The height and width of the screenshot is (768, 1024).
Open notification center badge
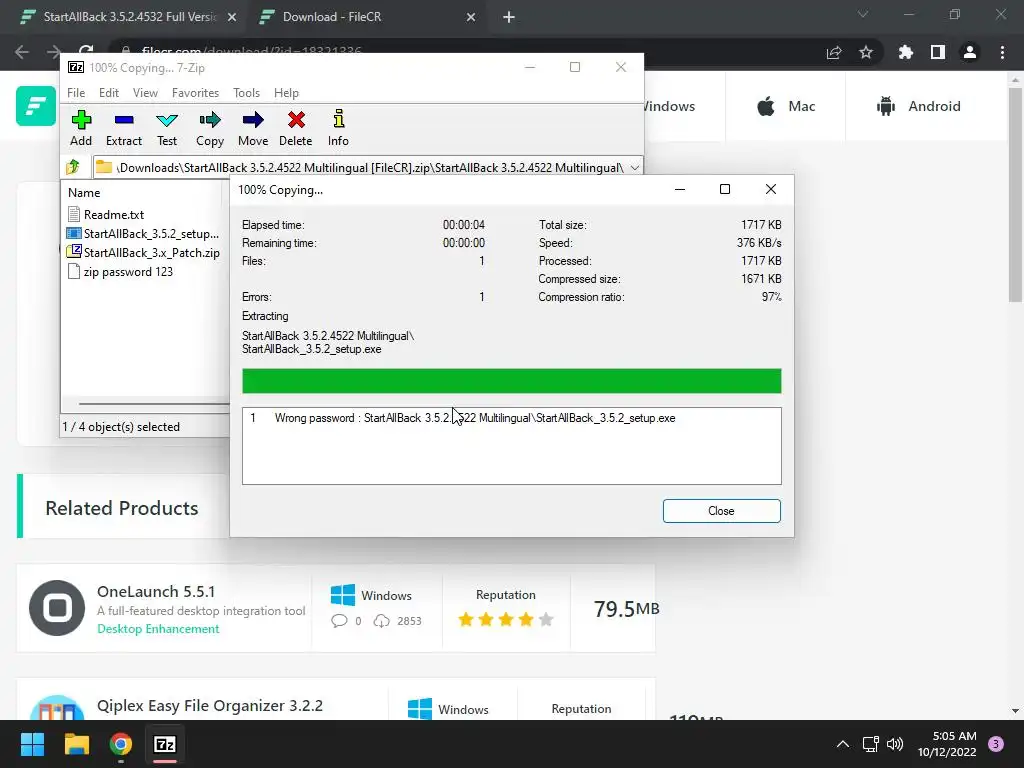coord(996,744)
